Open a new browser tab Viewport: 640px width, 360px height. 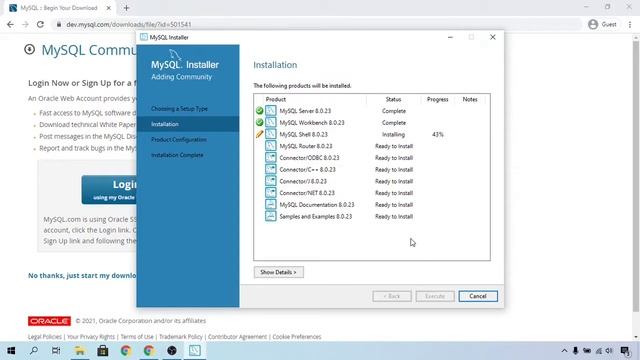[x=126, y=8]
